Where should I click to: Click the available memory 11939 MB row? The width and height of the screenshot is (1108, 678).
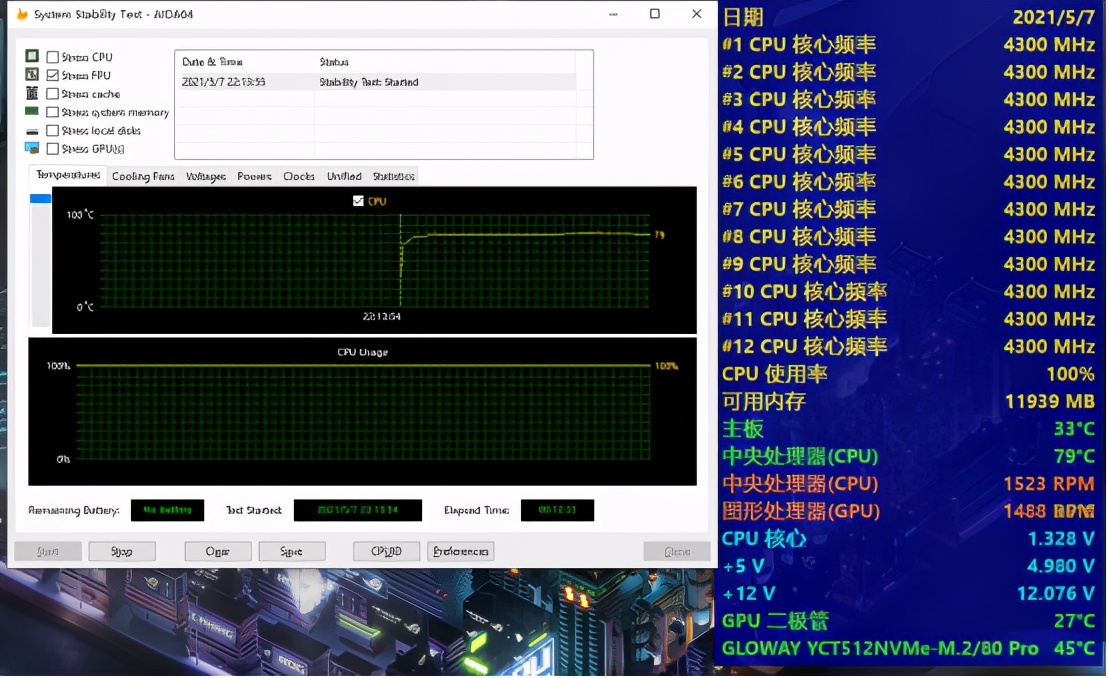click(x=909, y=401)
